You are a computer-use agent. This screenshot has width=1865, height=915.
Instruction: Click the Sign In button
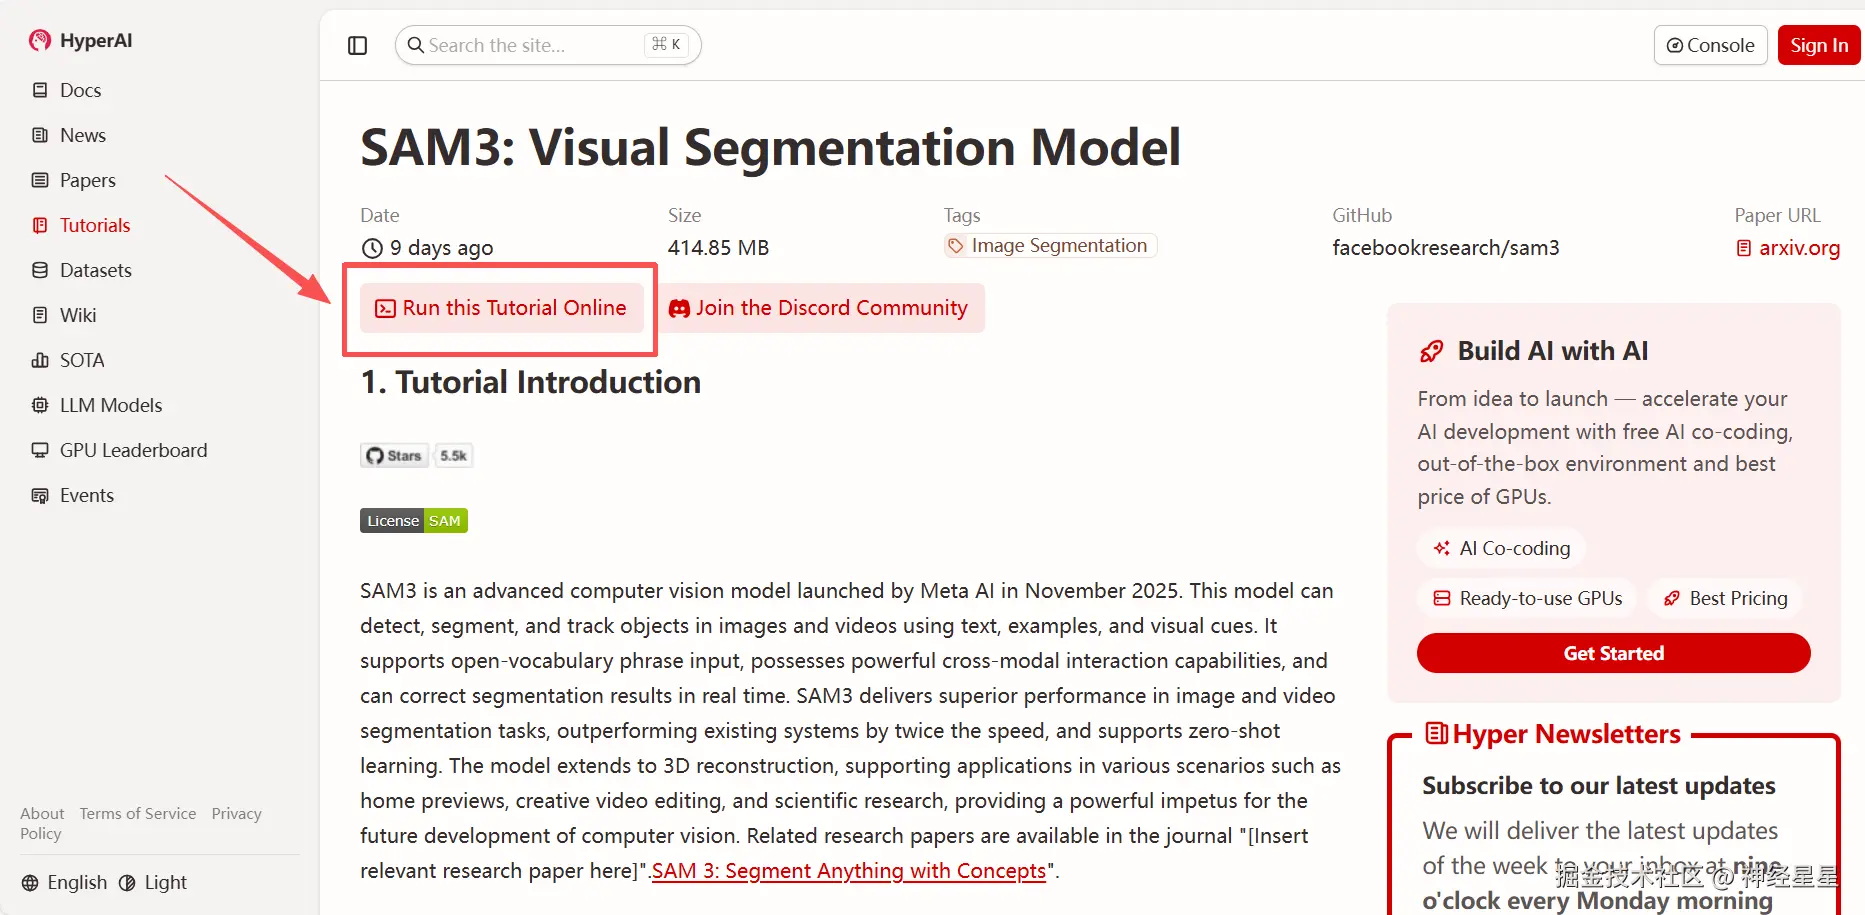[x=1819, y=45]
